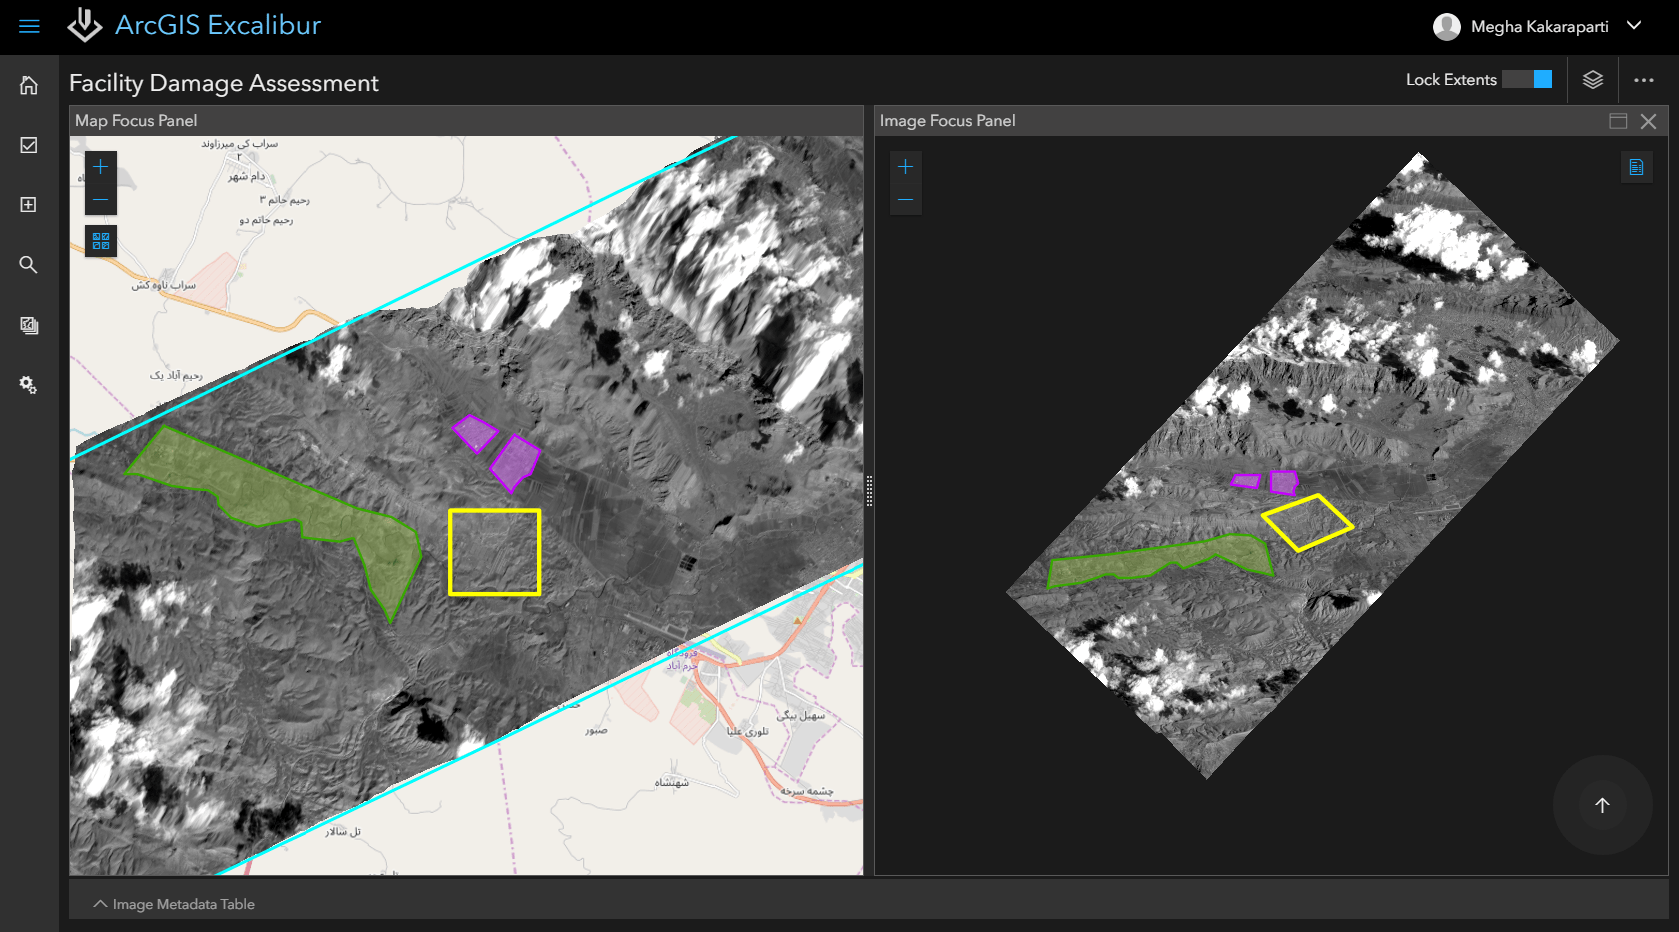This screenshot has width=1679, height=932.
Task: Open the hamburger navigation menu
Action: click(28, 26)
